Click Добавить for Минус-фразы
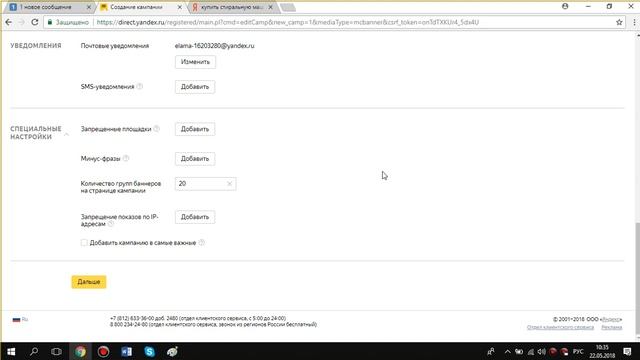 pos(195,158)
